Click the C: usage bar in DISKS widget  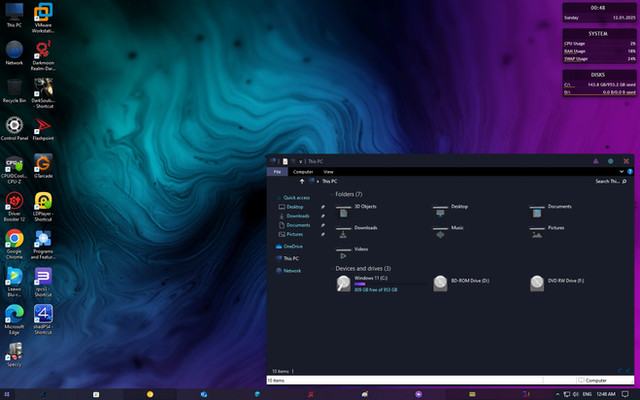[x=600, y=87]
